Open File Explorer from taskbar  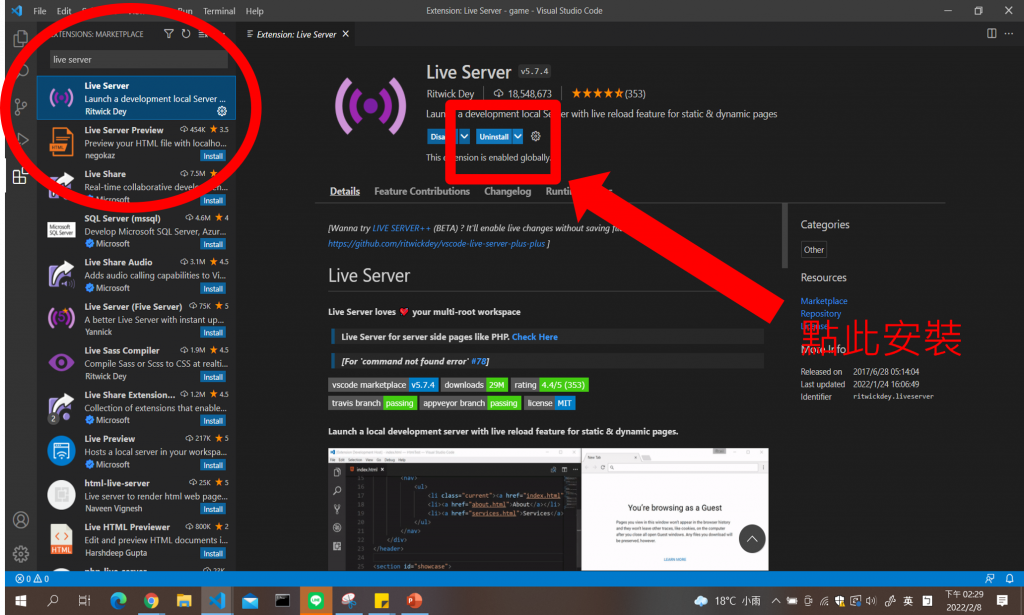[x=184, y=601]
